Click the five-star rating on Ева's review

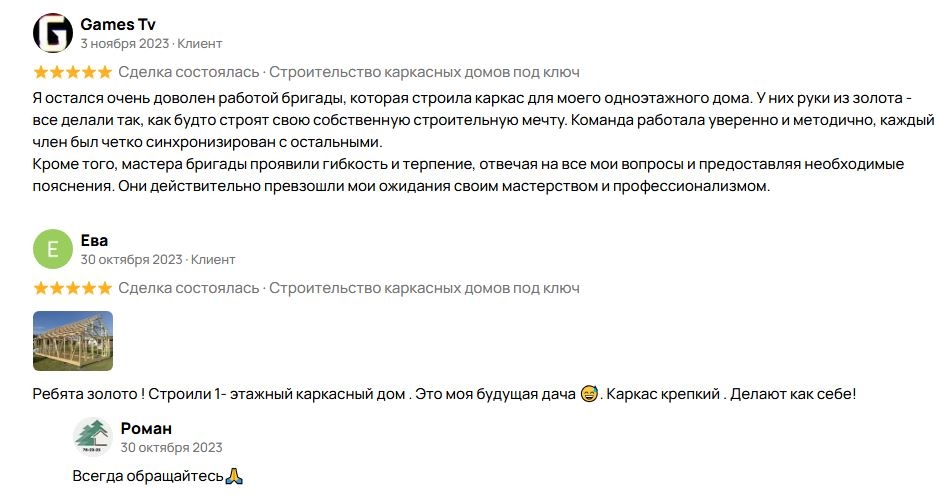click(x=72, y=288)
